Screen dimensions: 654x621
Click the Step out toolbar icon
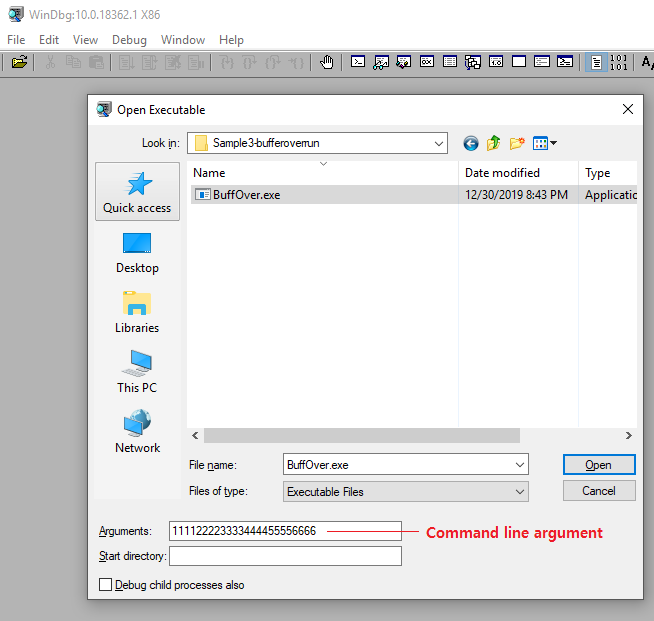coord(272,62)
